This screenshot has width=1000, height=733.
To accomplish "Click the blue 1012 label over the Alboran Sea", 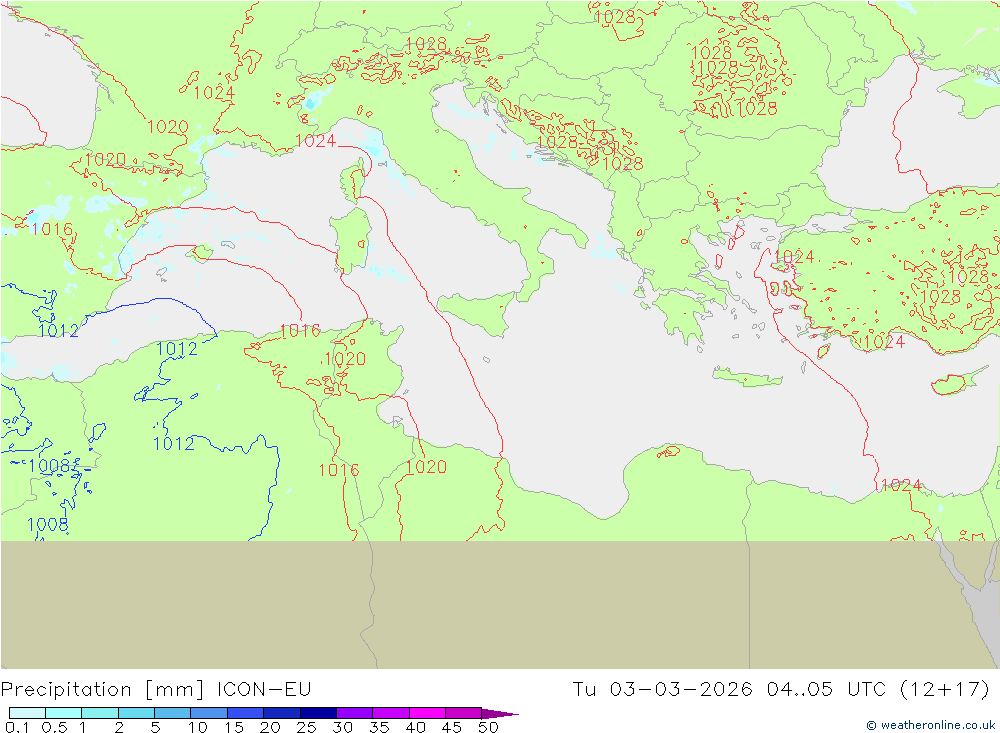I will [x=58, y=330].
